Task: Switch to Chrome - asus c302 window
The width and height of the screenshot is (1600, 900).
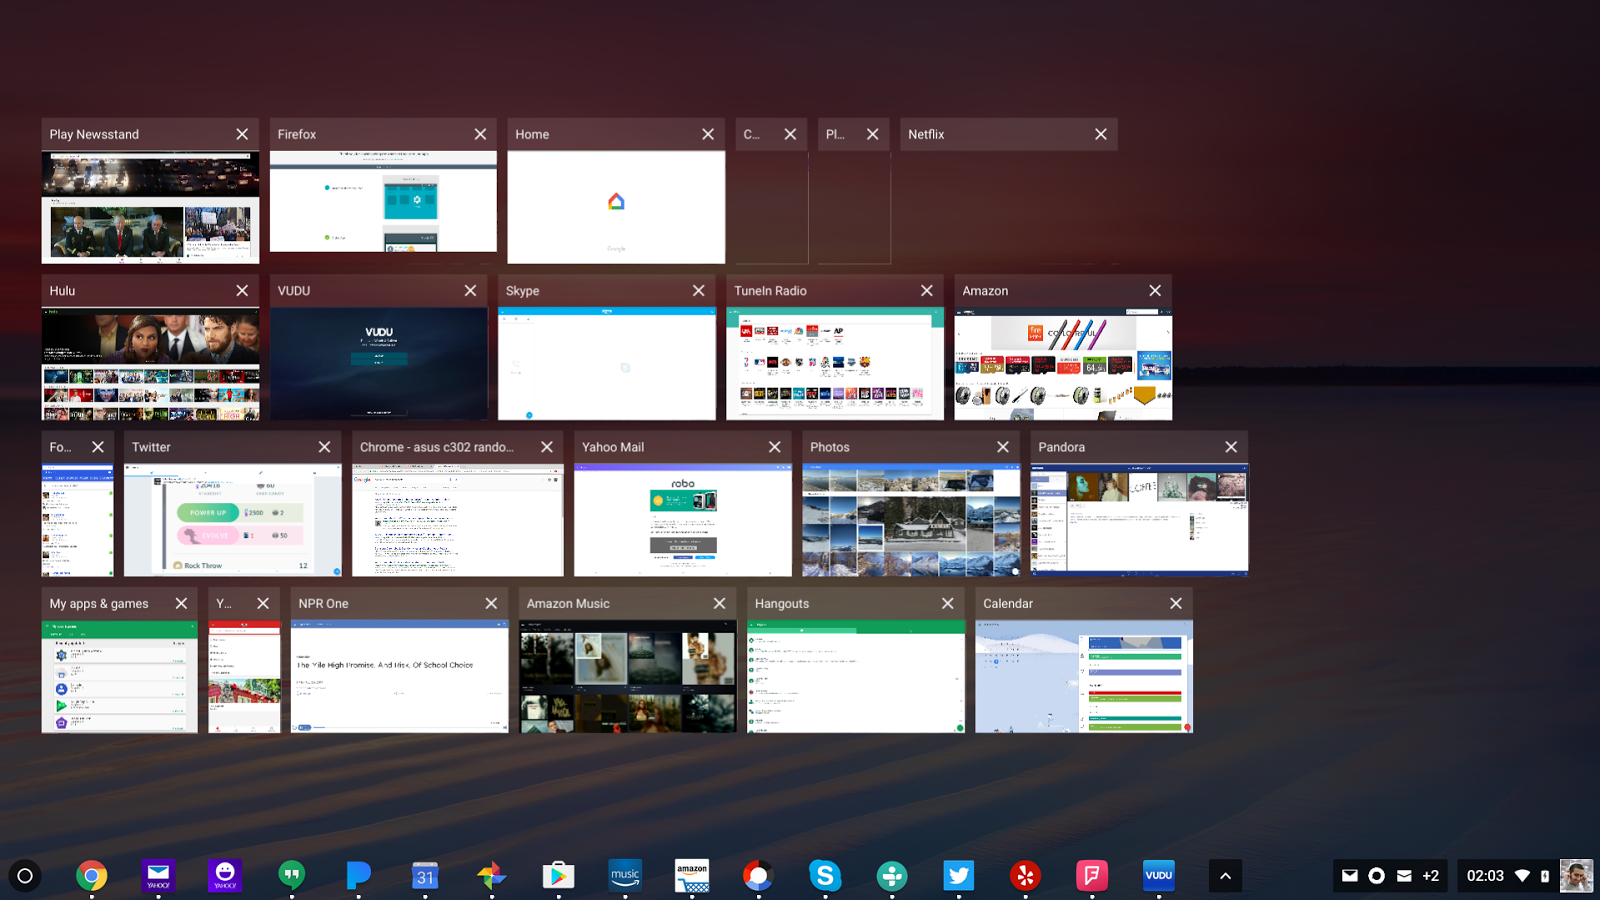Action: [x=458, y=504]
